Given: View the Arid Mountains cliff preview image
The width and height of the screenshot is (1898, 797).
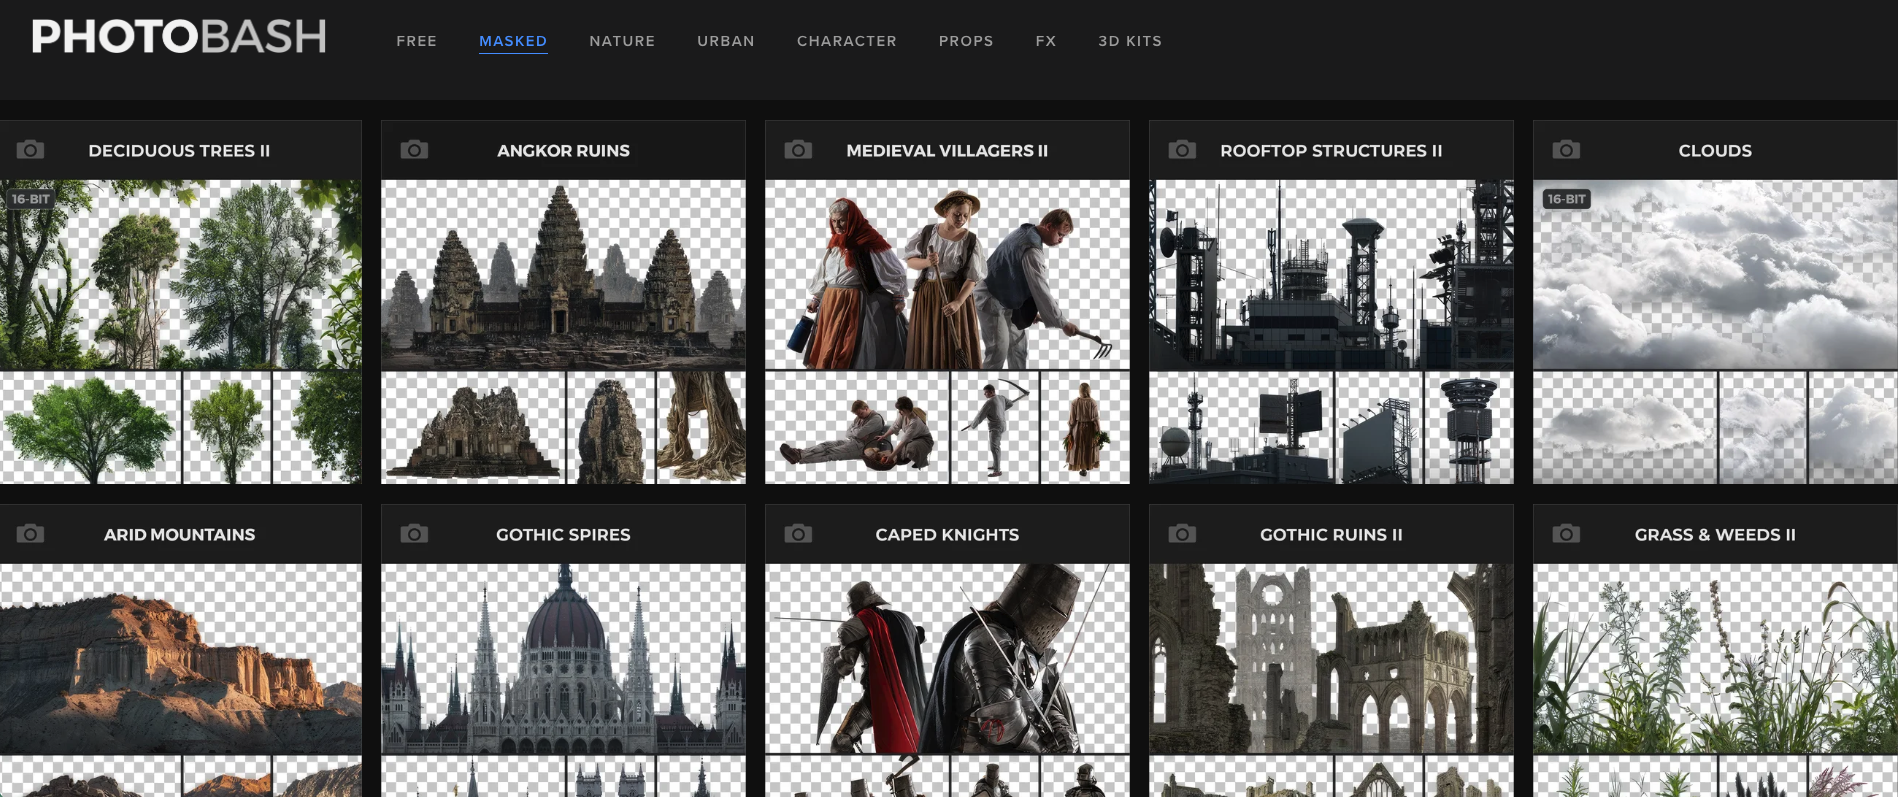Looking at the screenshot, I should (x=180, y=659).
